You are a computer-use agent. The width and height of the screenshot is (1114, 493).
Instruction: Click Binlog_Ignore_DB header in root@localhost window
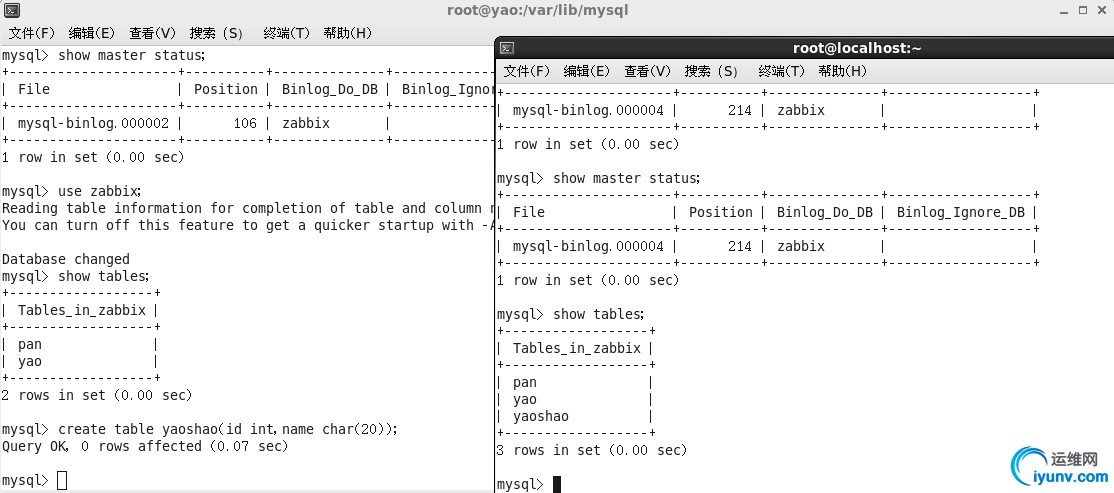[961, 212]
